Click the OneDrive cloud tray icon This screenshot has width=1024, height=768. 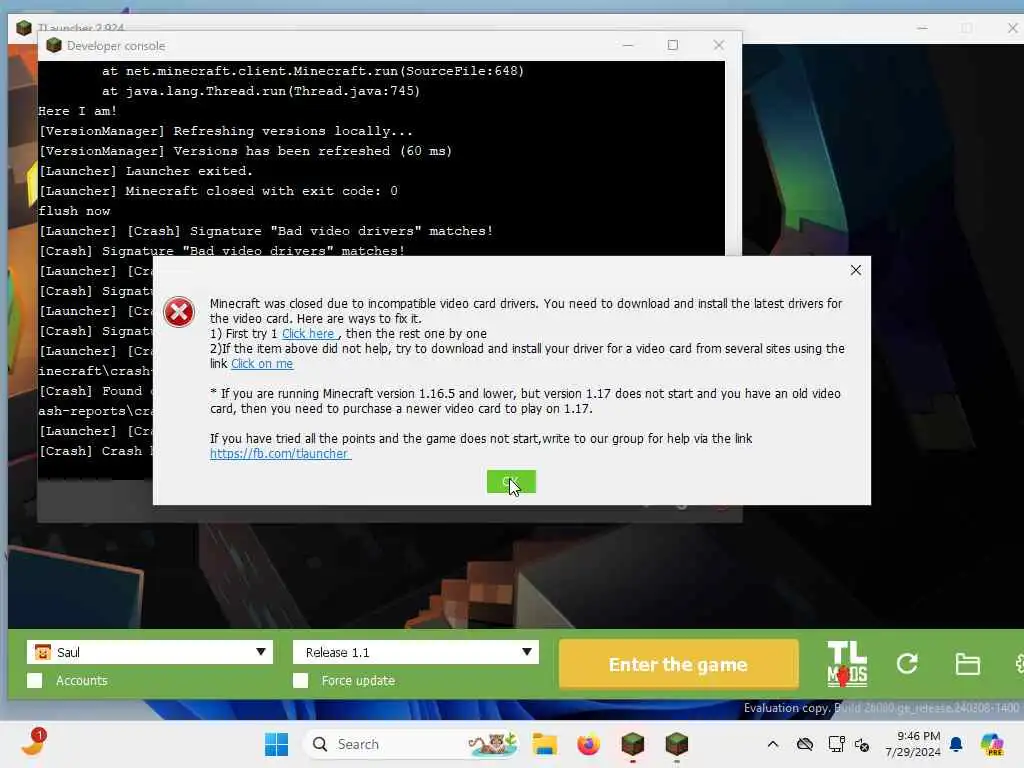(x=805, y=744)
